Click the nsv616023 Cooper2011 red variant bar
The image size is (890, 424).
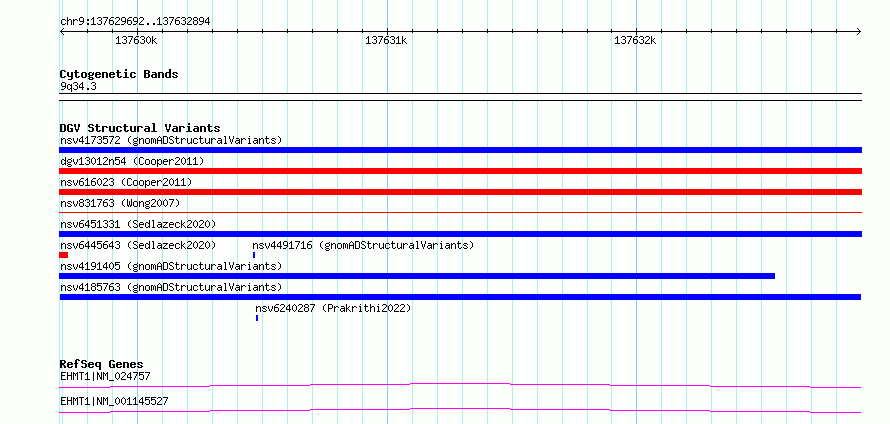point(460,192)
